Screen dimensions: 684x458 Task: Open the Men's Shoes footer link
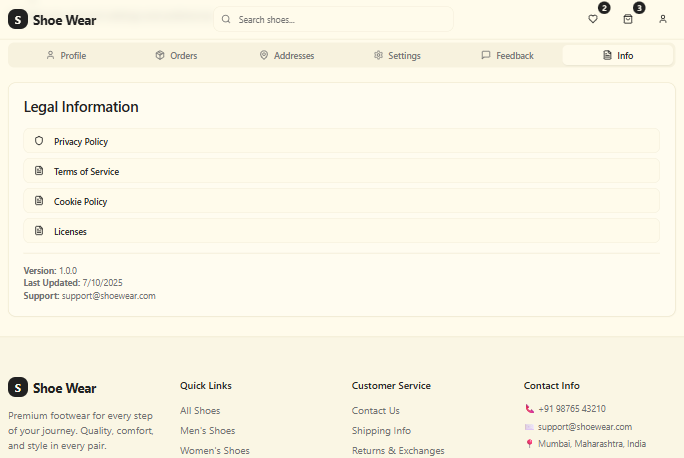pos(207,430)
